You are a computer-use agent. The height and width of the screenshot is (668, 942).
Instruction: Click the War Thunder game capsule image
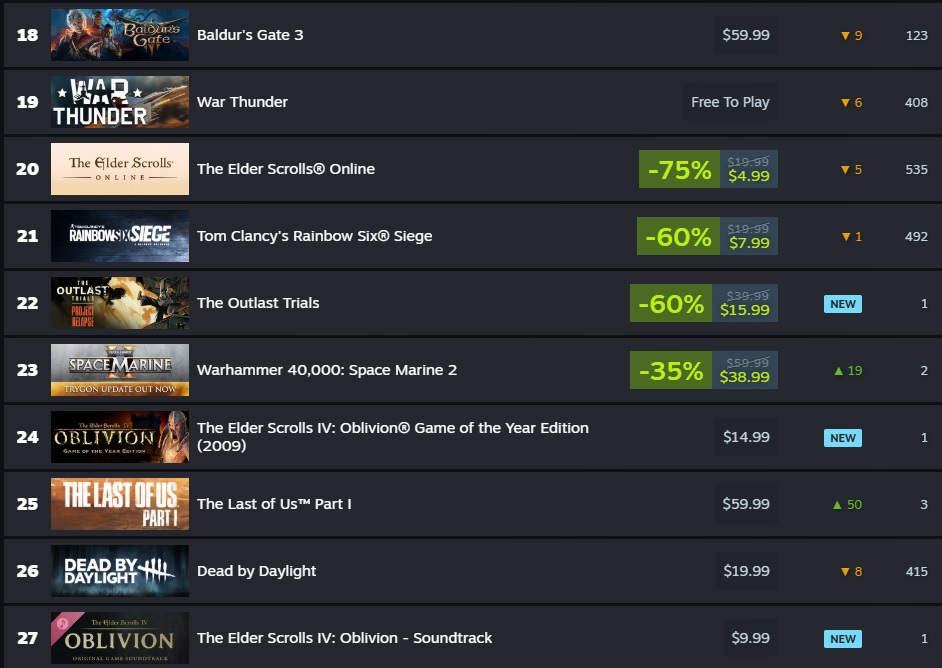tap(120, 102)
